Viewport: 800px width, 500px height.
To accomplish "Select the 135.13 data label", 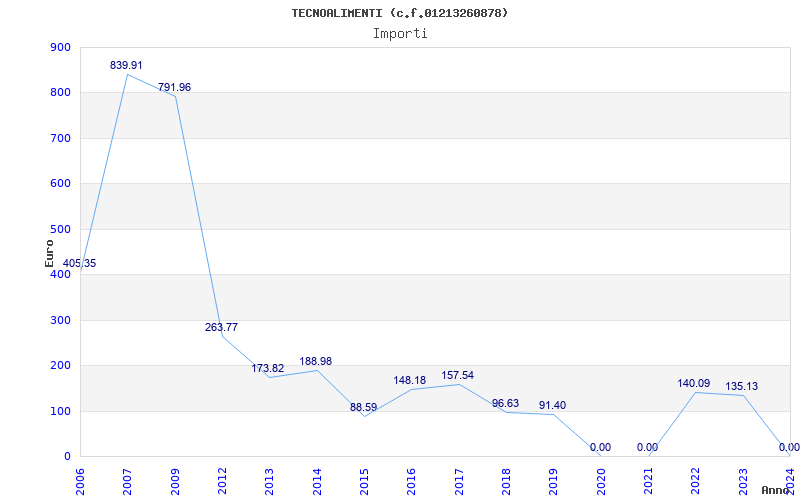I will click(x=741, y=386).
